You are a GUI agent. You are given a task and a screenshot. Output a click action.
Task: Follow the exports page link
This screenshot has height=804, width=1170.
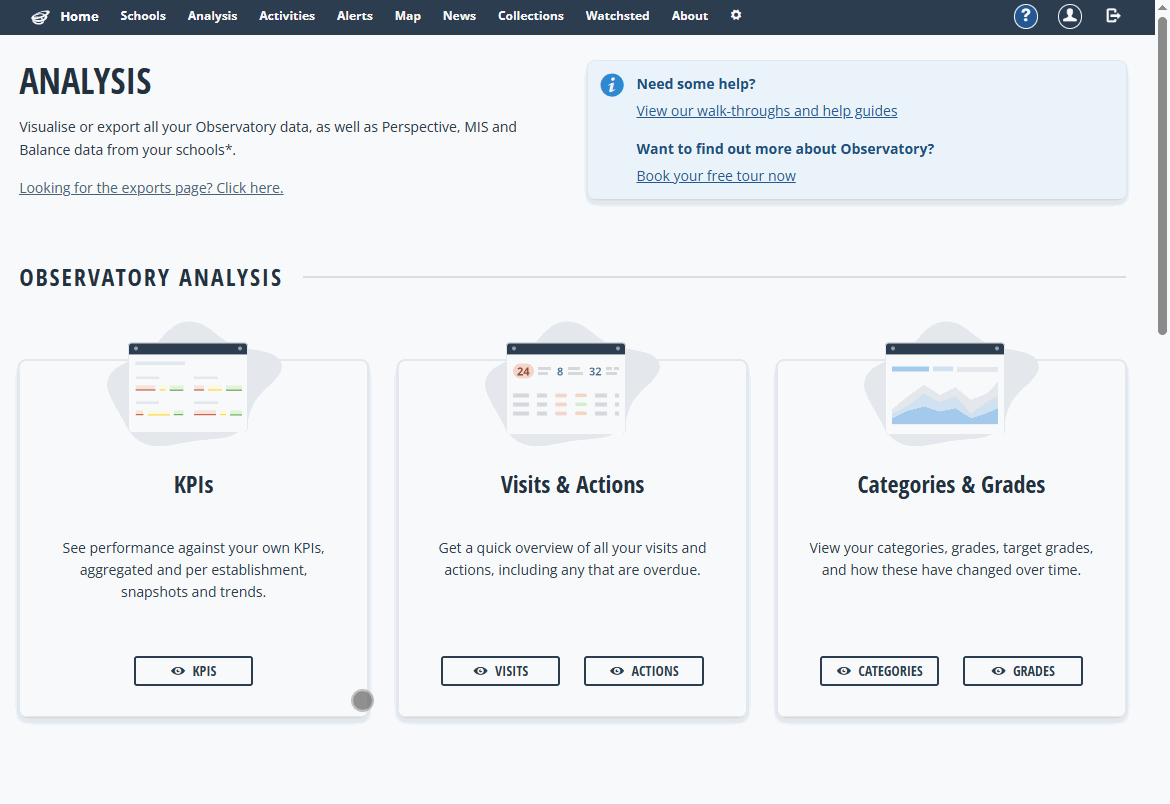pyautogui.click(x=151, y=188)
